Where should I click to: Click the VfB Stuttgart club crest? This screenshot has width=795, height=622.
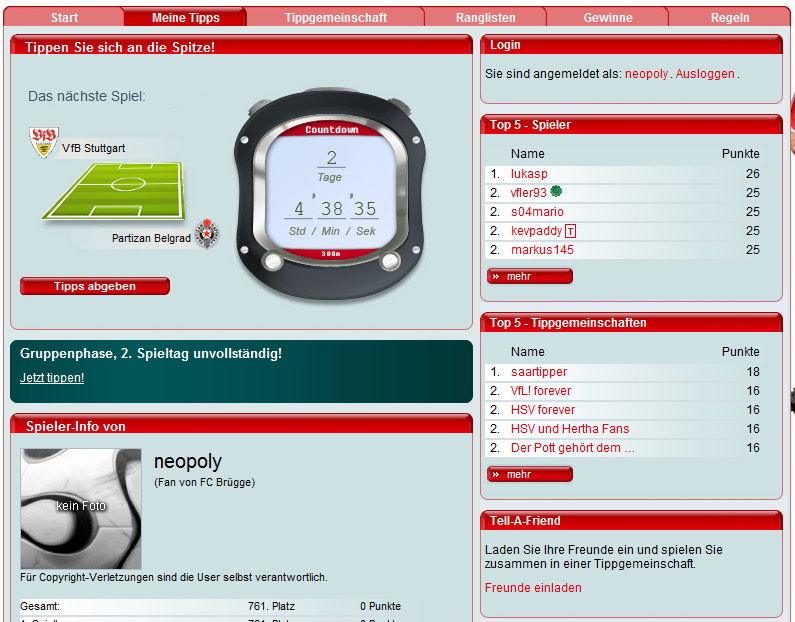[44, 142]
